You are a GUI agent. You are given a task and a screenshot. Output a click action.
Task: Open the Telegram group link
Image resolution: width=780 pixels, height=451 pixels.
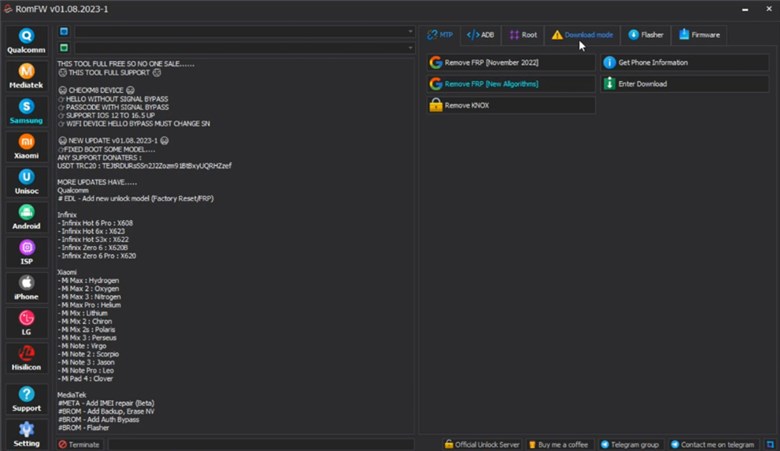[632, 444]
